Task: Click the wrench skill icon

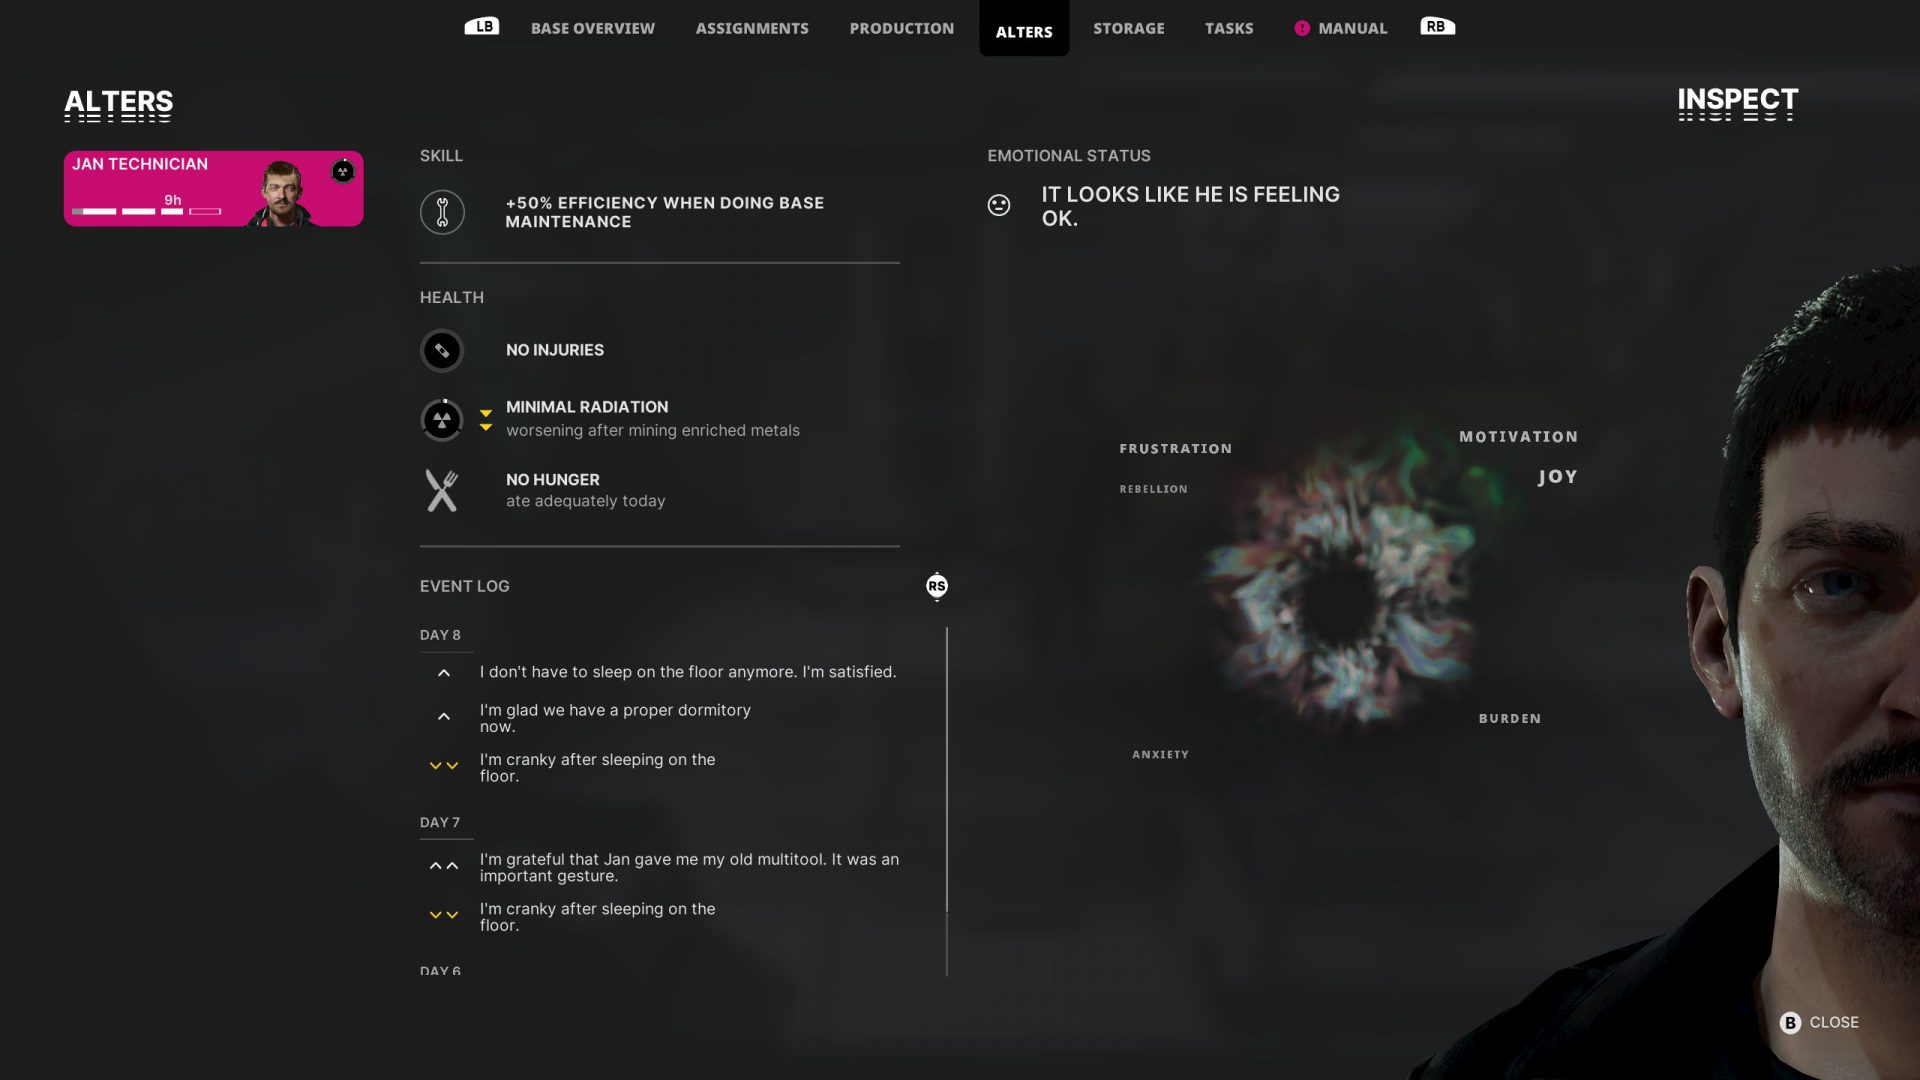Action: pyautogui.click(x=442, y=212)
